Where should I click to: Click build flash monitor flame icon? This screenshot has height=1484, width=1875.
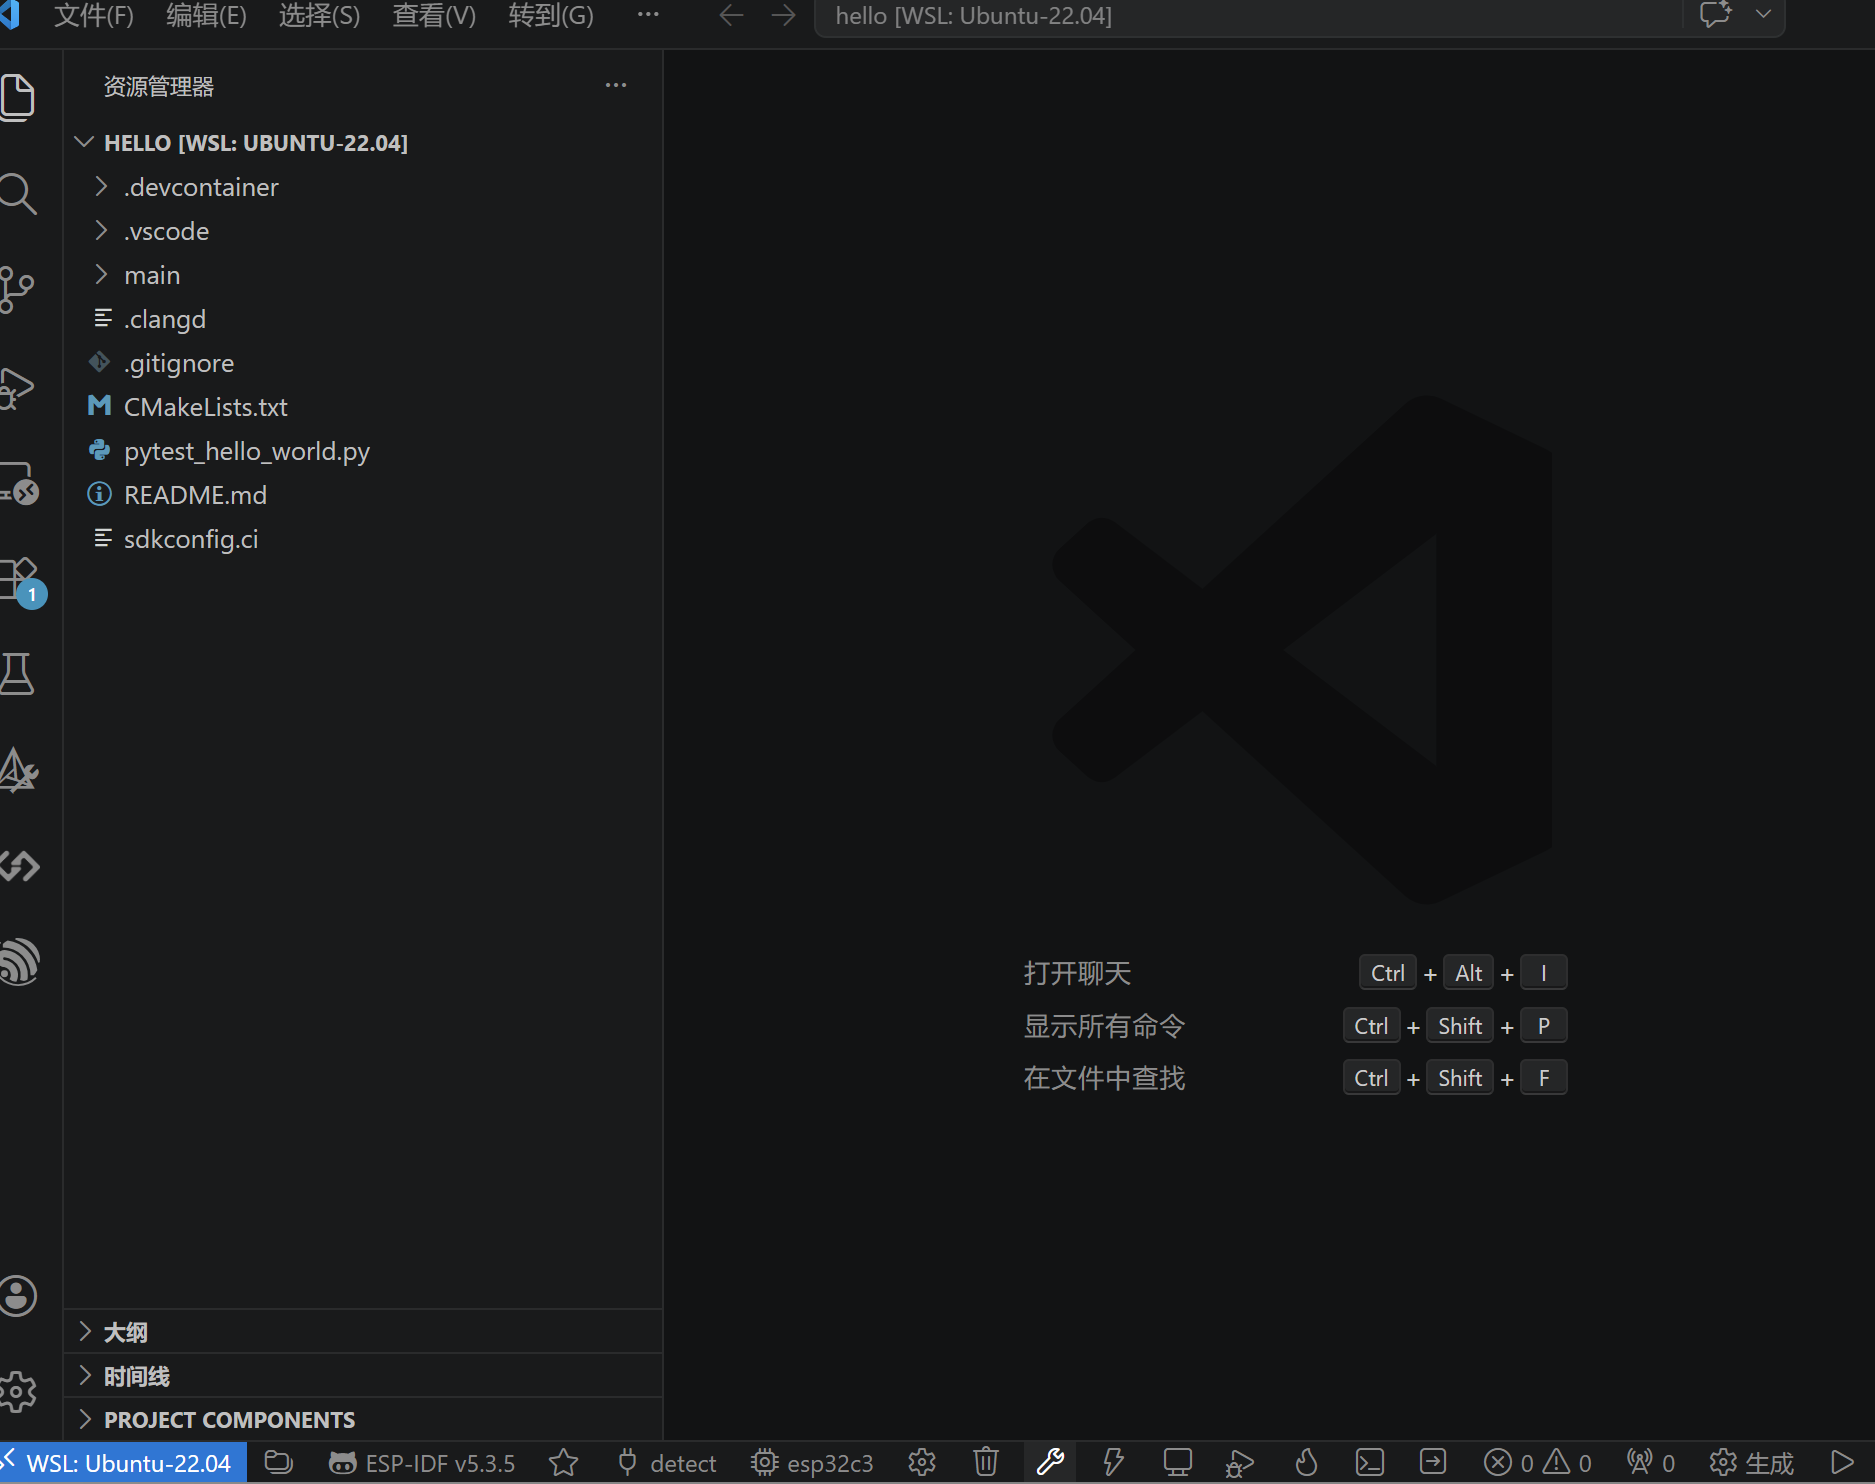coord(1306,1463)
